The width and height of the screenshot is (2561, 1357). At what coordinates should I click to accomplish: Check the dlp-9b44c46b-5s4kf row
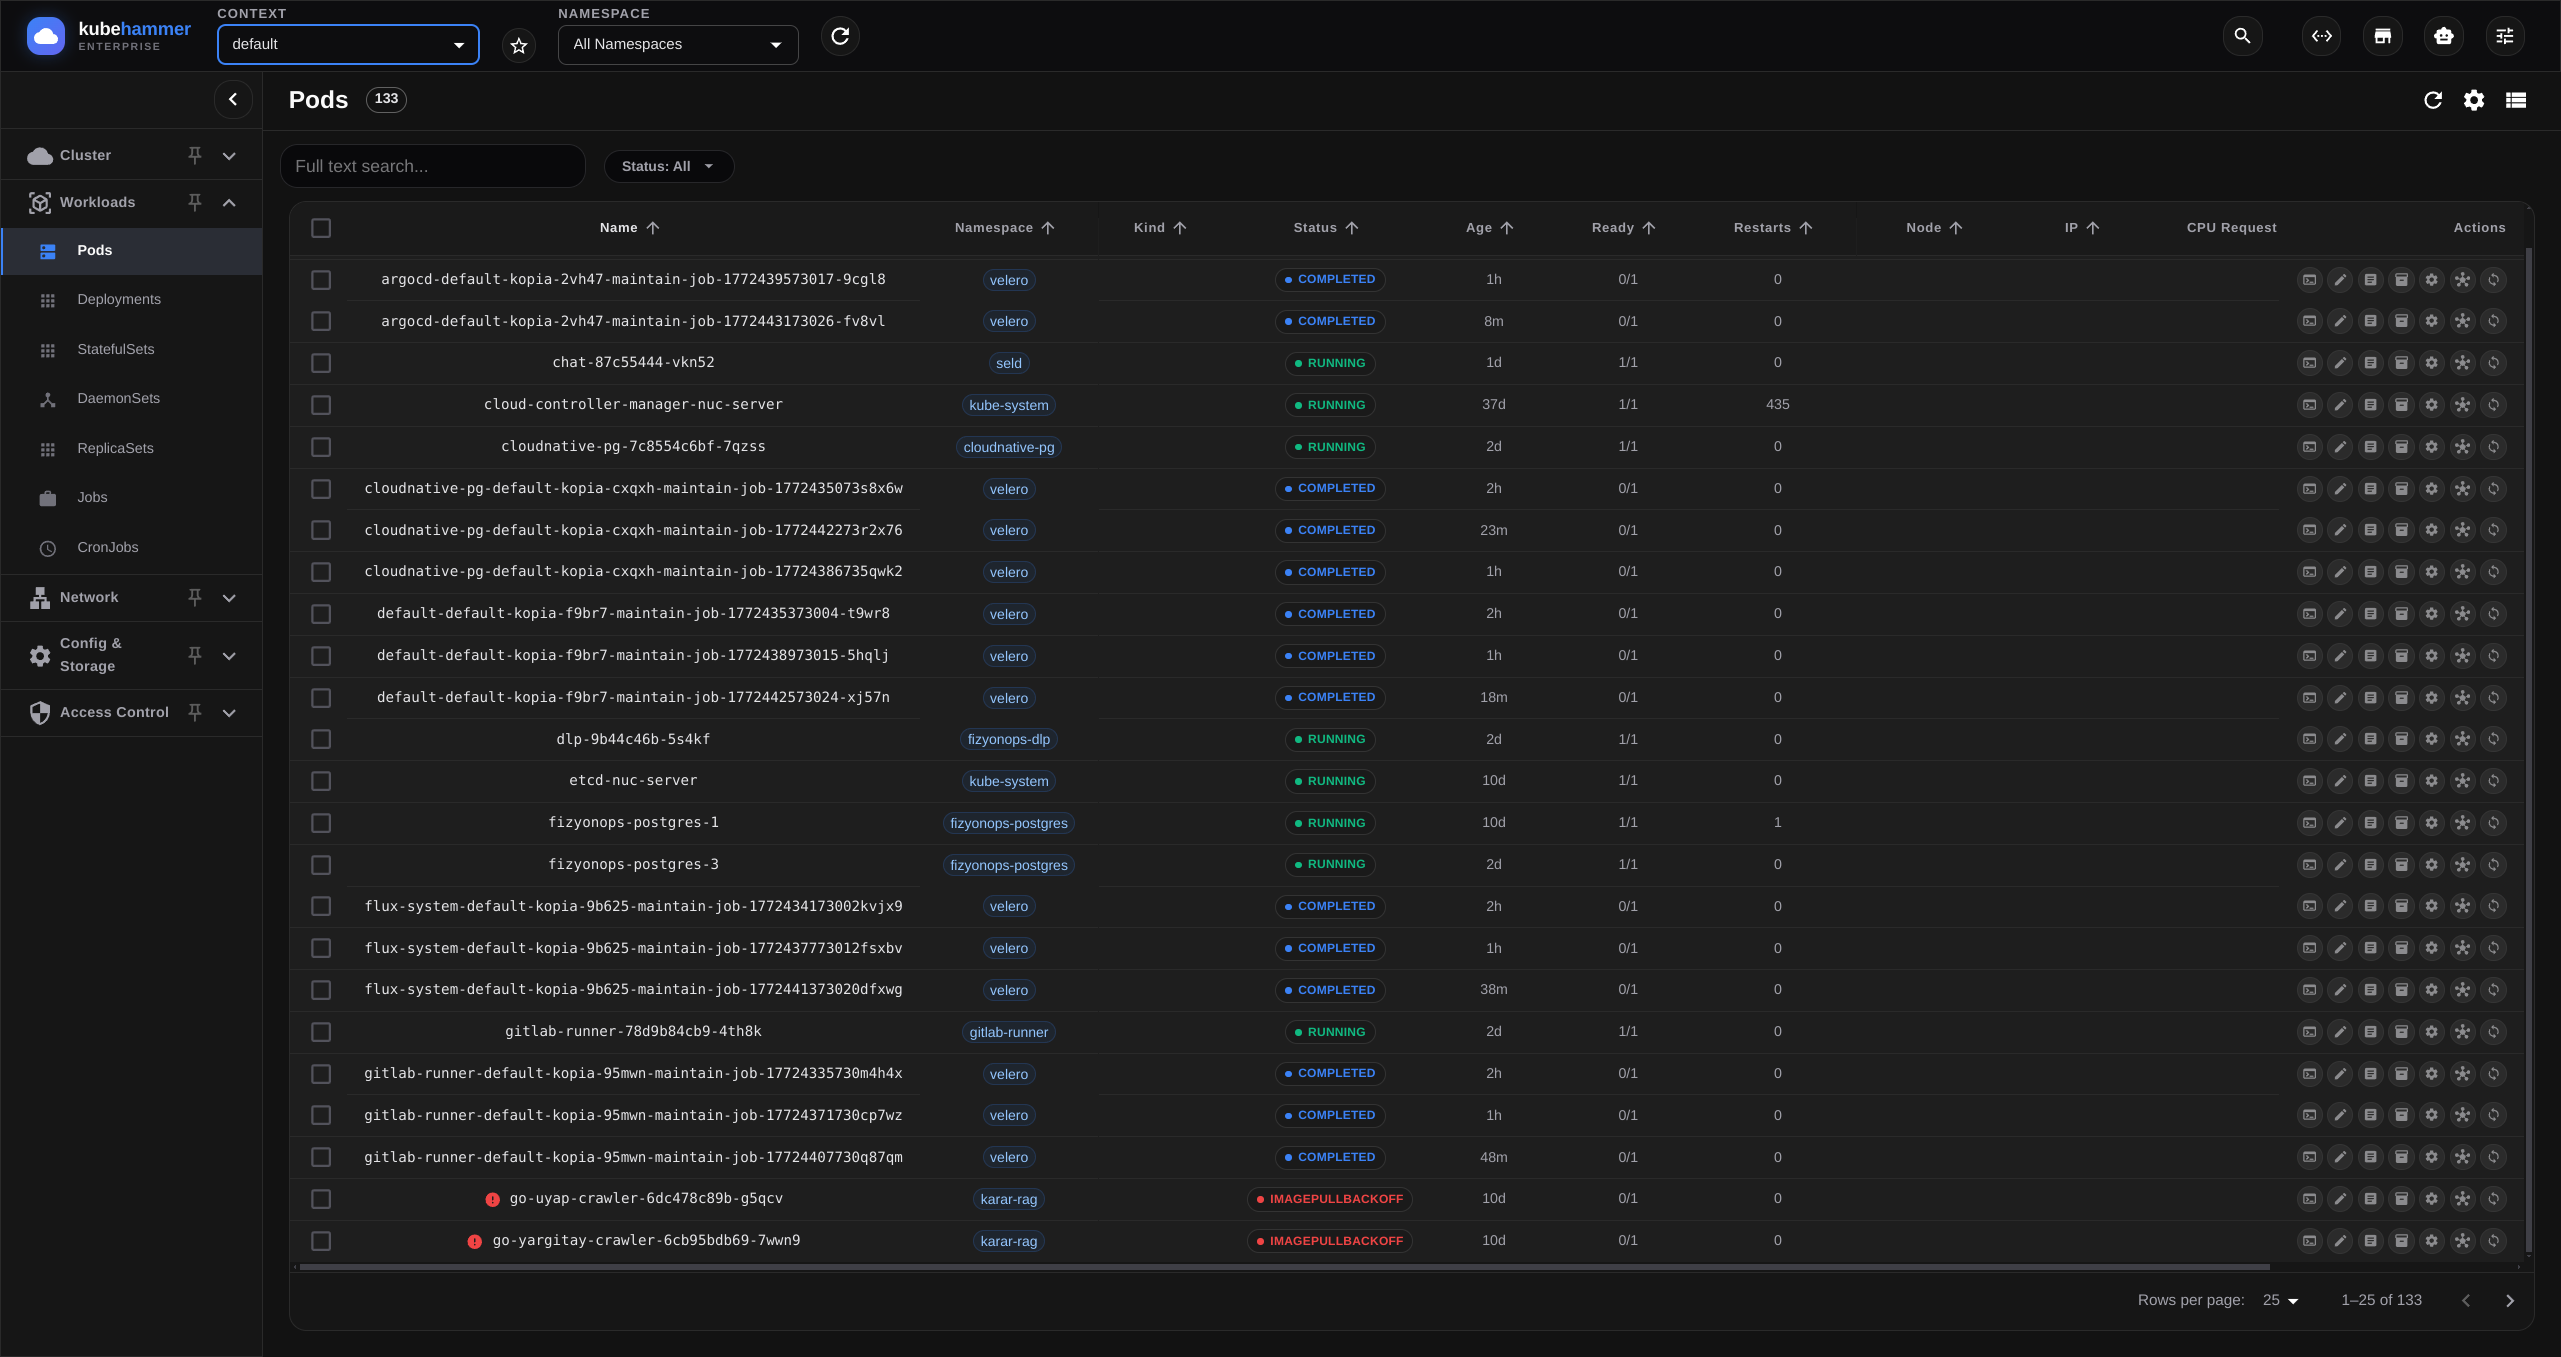tap(321, 739)
